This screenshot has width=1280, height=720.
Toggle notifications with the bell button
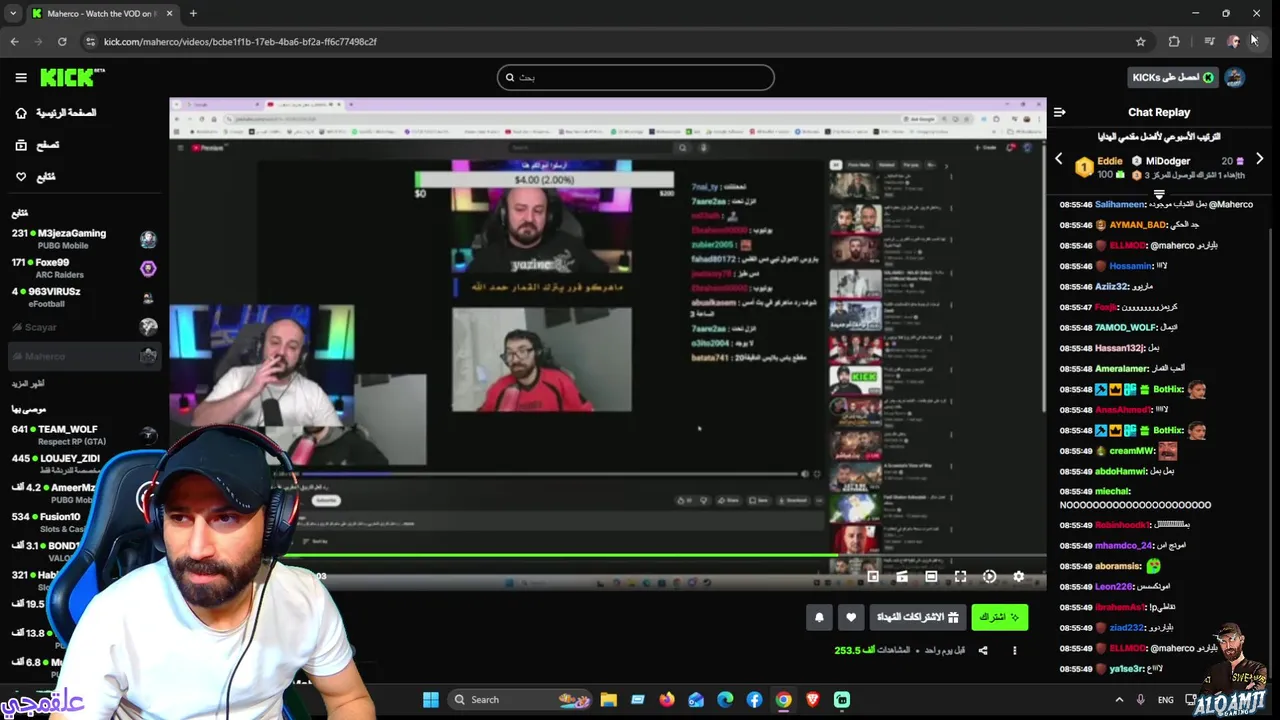pyautogui.click(x=819, y=617)
